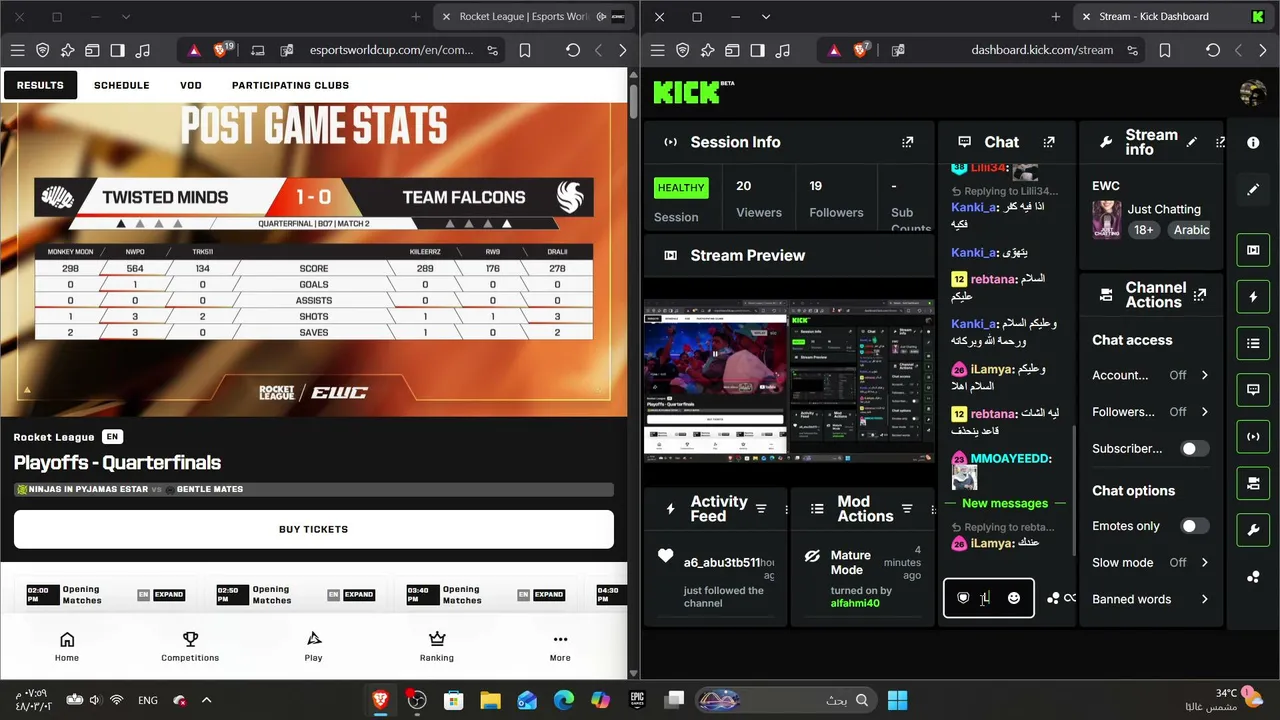Toggle Channel Actions camera icon in sidebar
The image size is (1280, 720).
pos(1253,483)
